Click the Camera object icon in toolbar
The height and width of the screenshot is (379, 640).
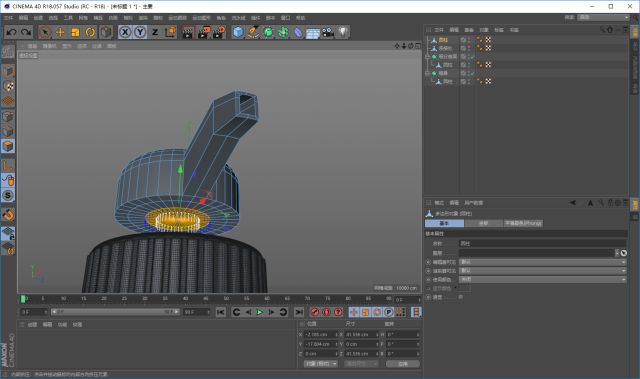(328, 32)
